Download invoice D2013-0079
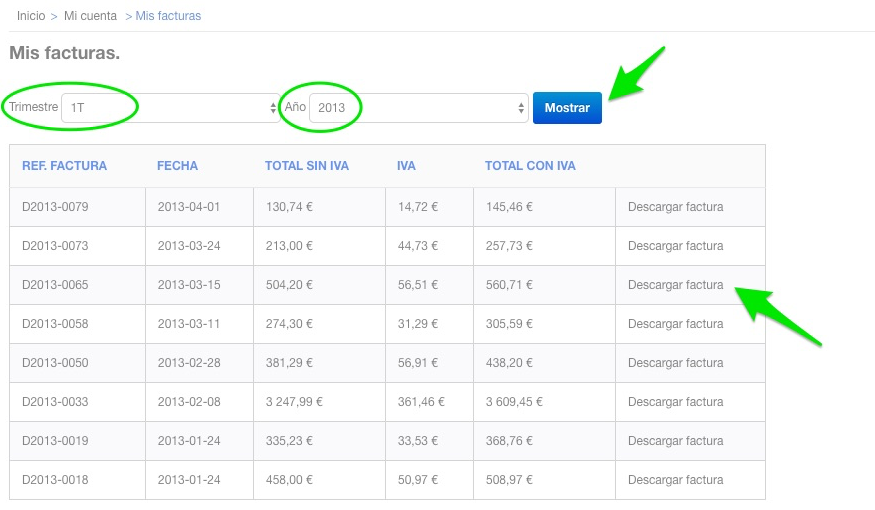Screen dimensions: 875x510 click(x=675, y=207)
